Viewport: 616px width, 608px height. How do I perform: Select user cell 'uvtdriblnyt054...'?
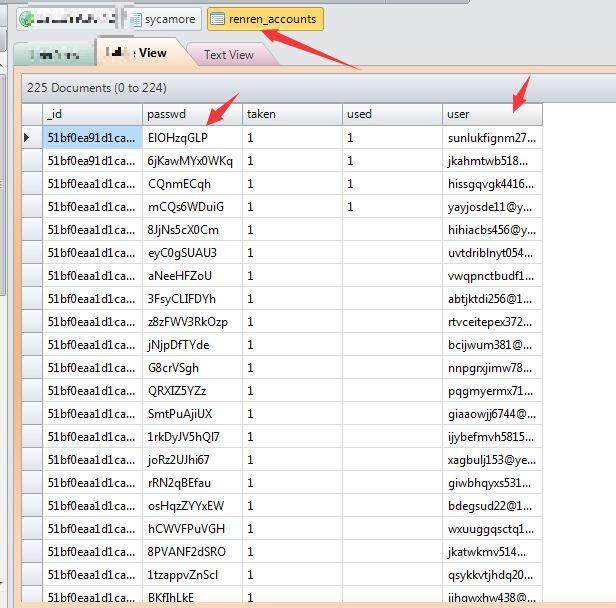pos(492,253)
